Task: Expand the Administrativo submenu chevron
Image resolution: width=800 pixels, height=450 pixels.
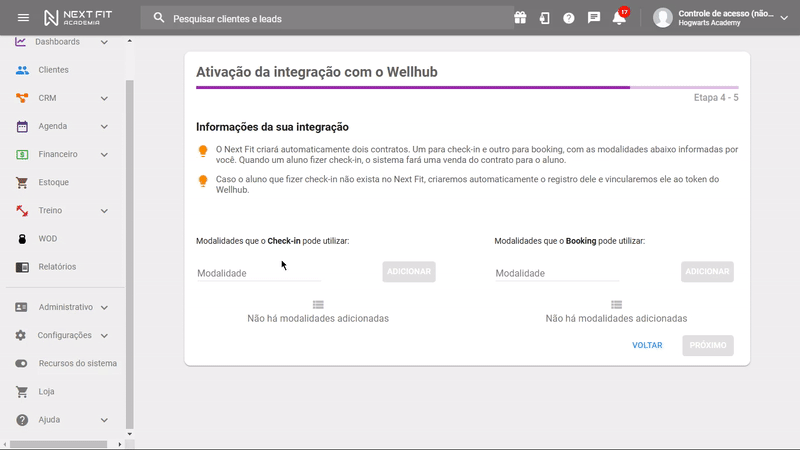Action: tap(104, 307)
